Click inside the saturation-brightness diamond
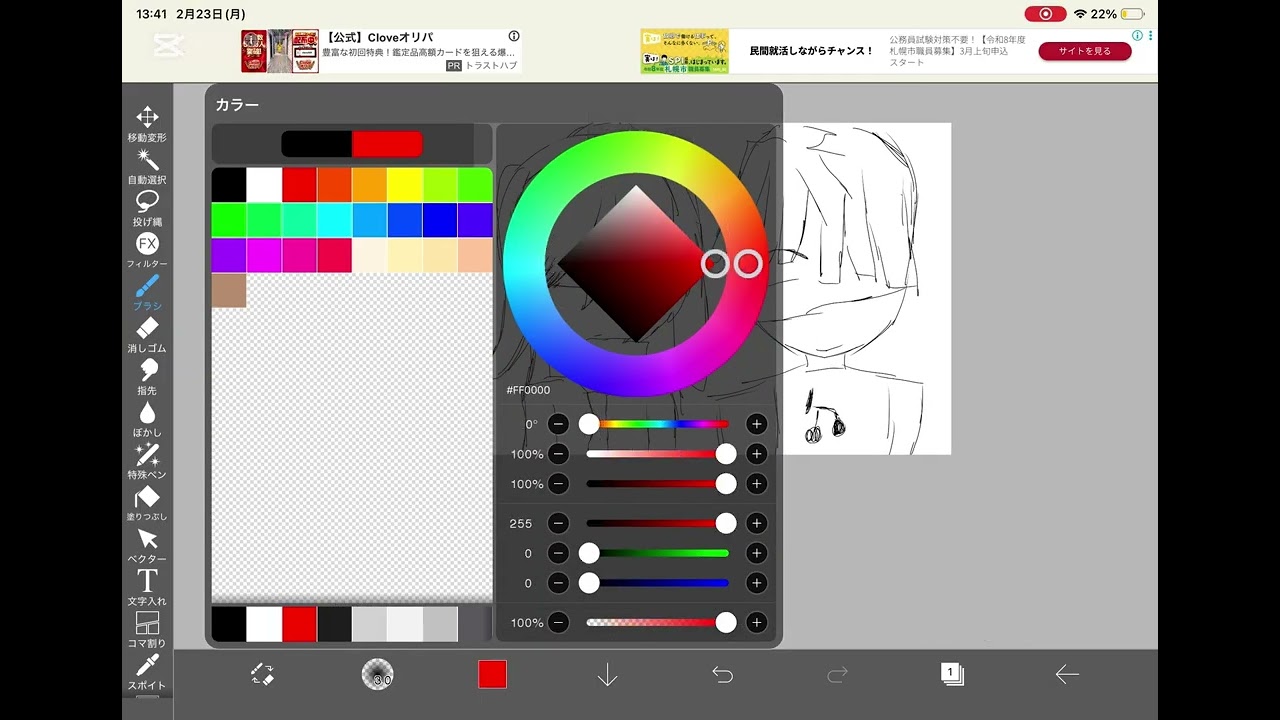This screenshot has height=720, width=1280. click(636, 264)
